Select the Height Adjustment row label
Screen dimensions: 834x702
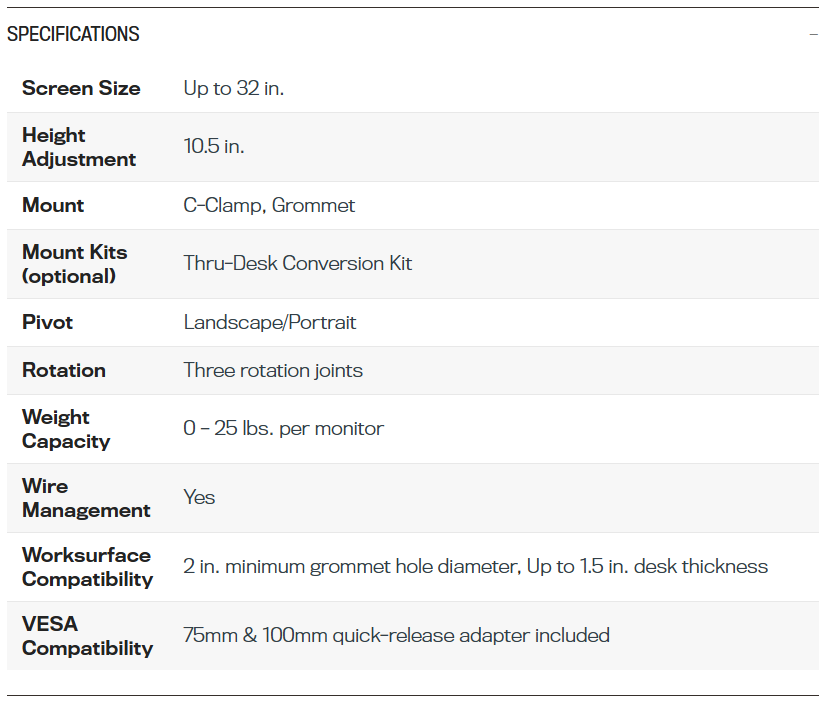point(79,147)
